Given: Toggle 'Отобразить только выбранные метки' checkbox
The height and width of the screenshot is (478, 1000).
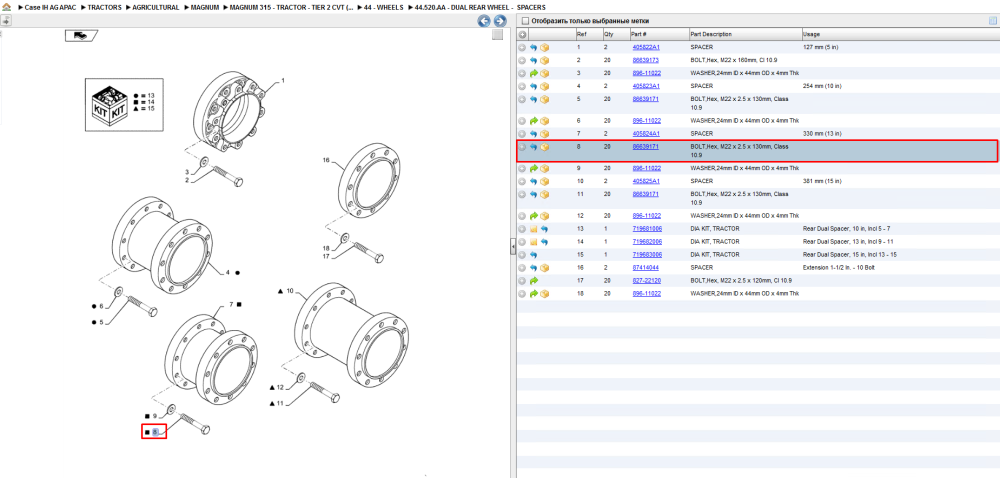Looking at the screenshot, I should coord(525,21).
